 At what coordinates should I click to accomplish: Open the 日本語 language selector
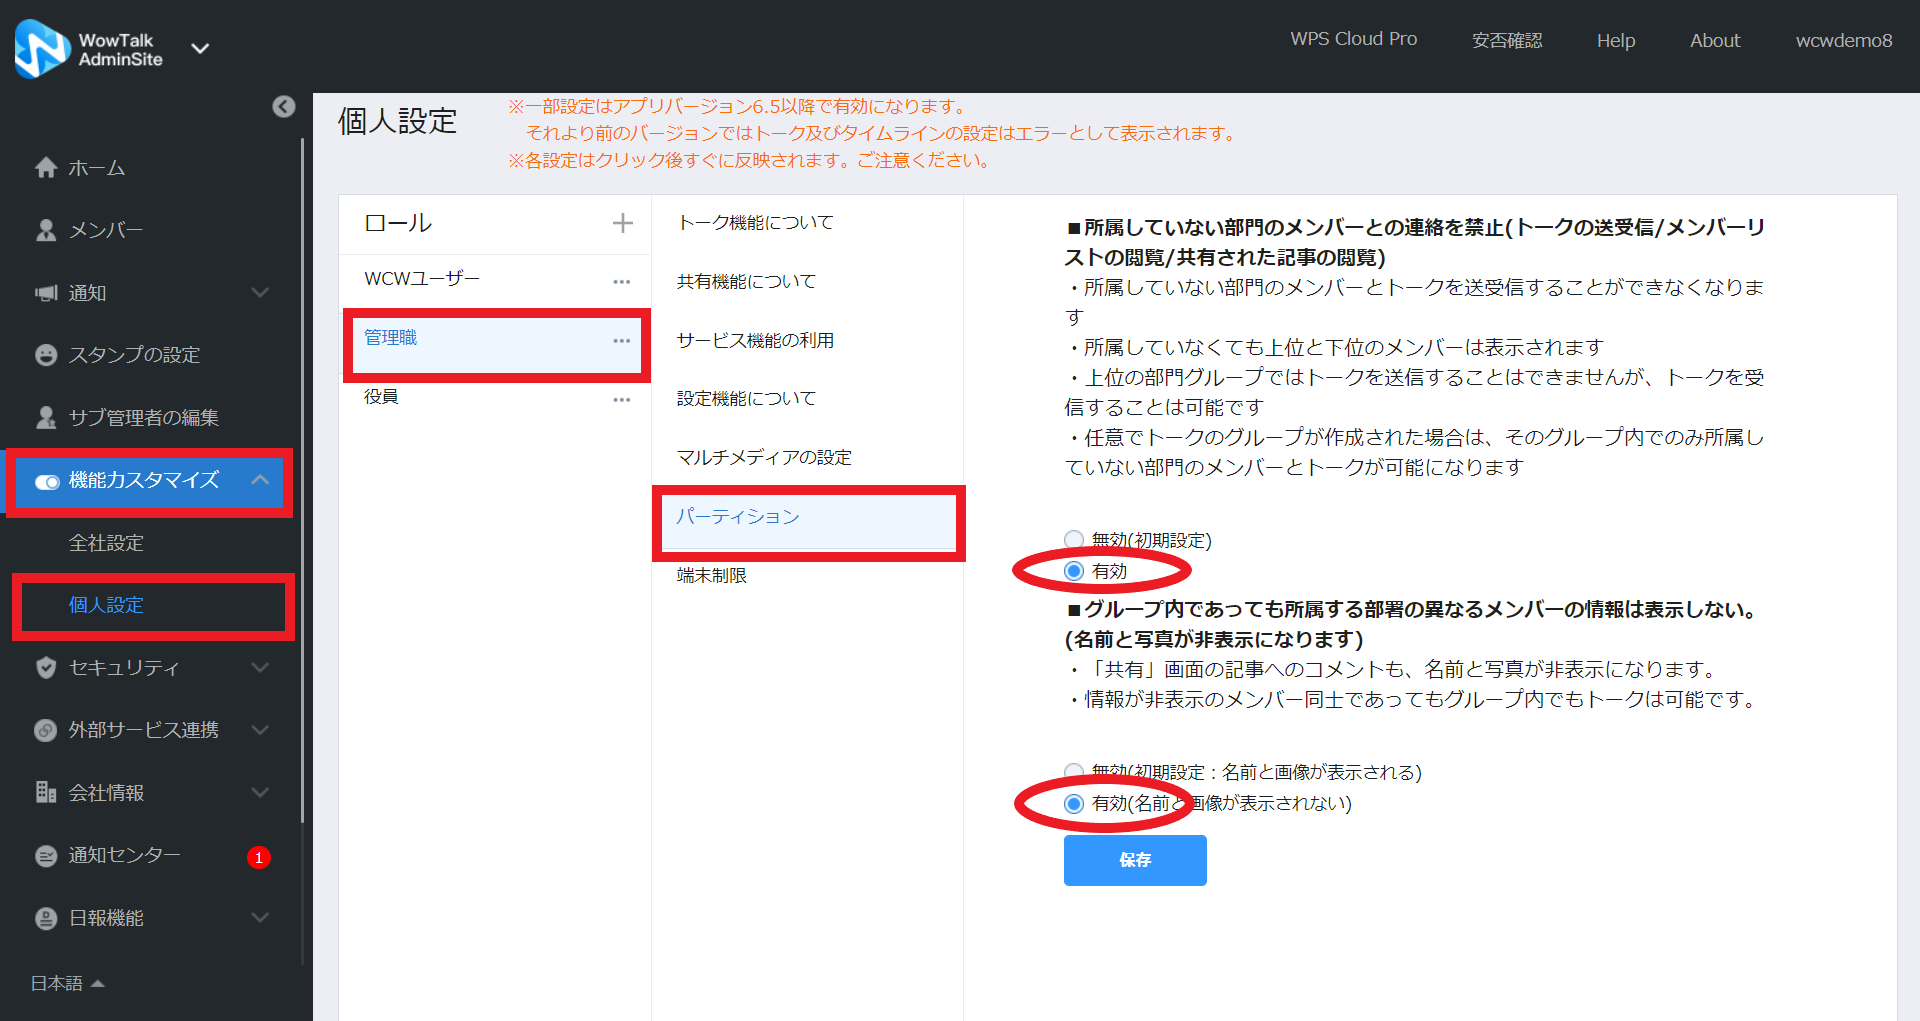click(x=67, y=984)
